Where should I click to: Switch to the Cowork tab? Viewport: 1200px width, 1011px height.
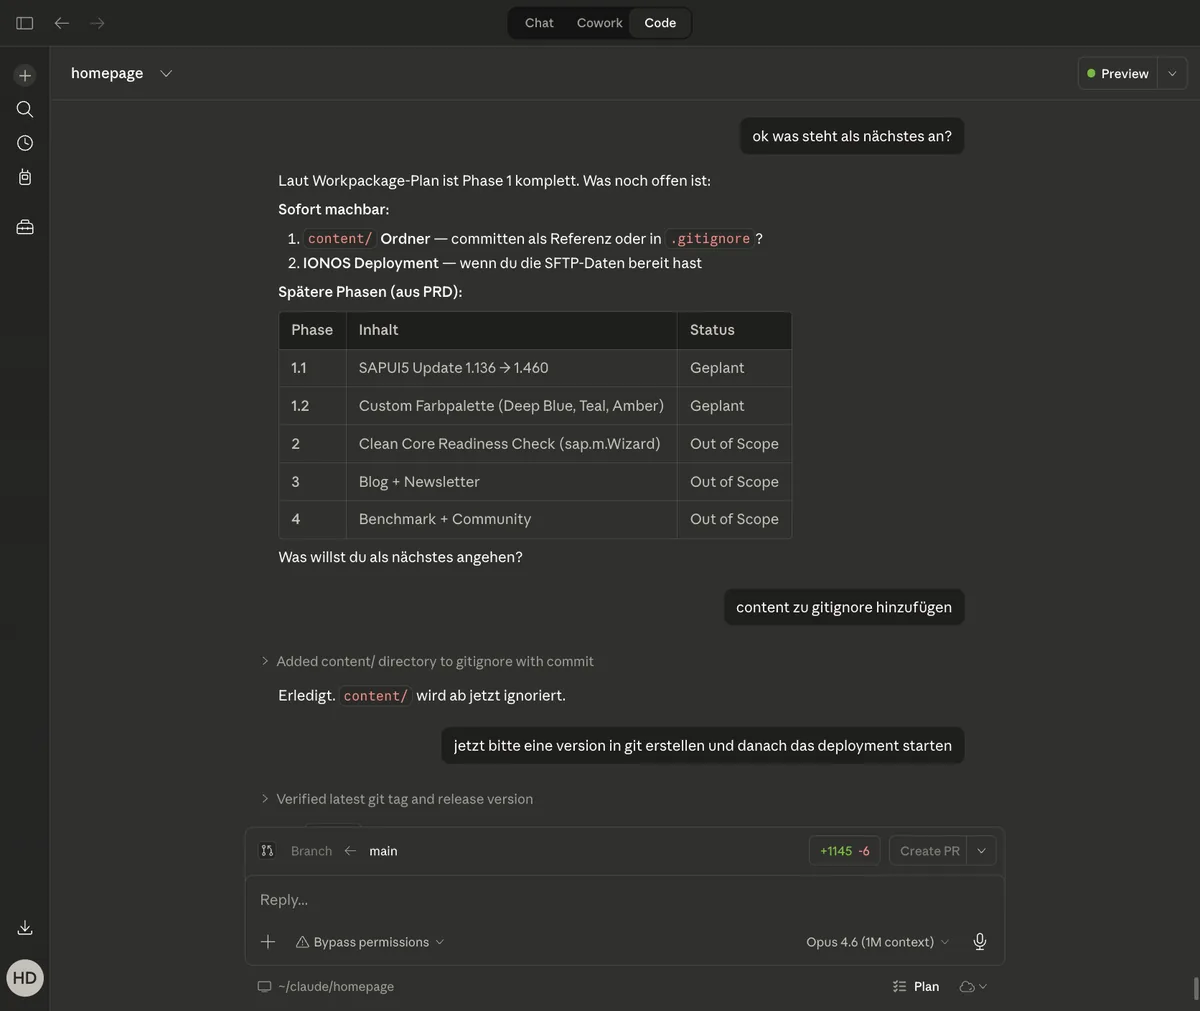(x=598, y=22)
